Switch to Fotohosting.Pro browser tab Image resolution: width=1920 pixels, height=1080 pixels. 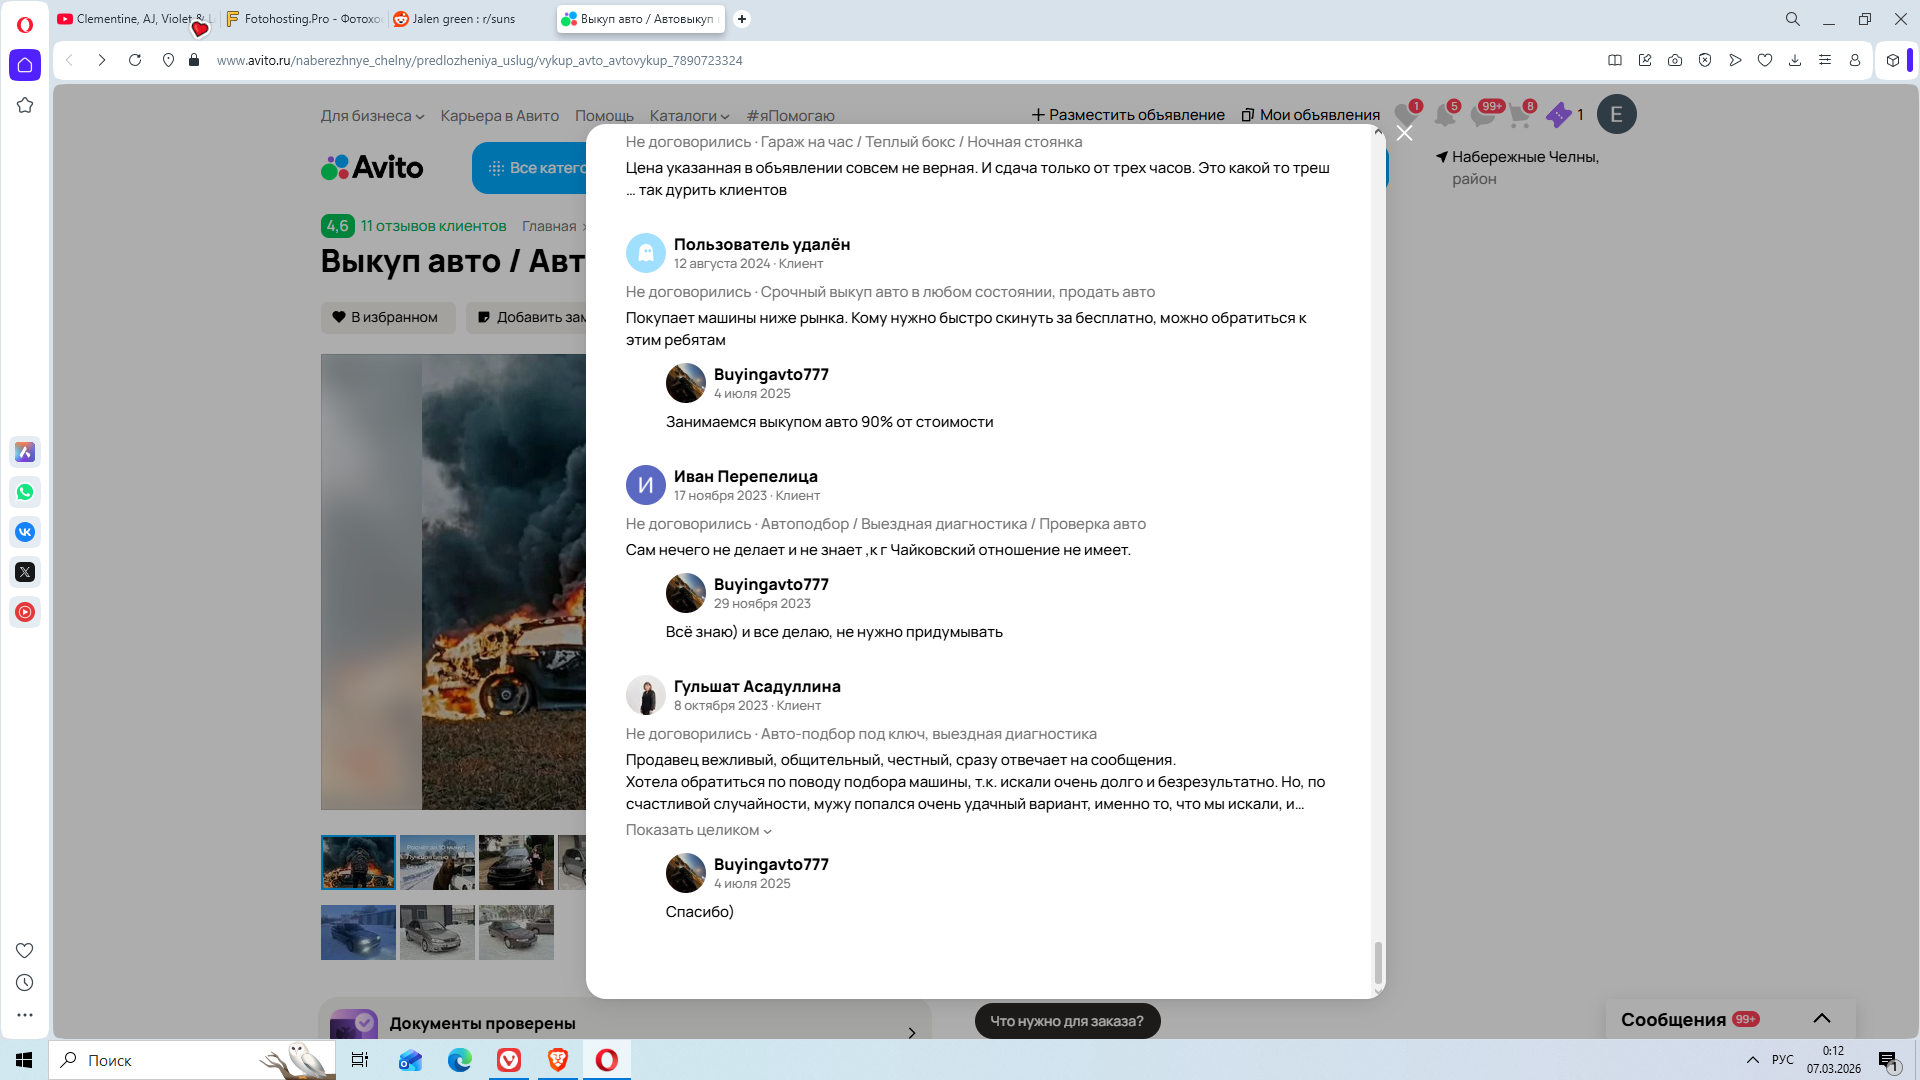[x=304, y=19]
